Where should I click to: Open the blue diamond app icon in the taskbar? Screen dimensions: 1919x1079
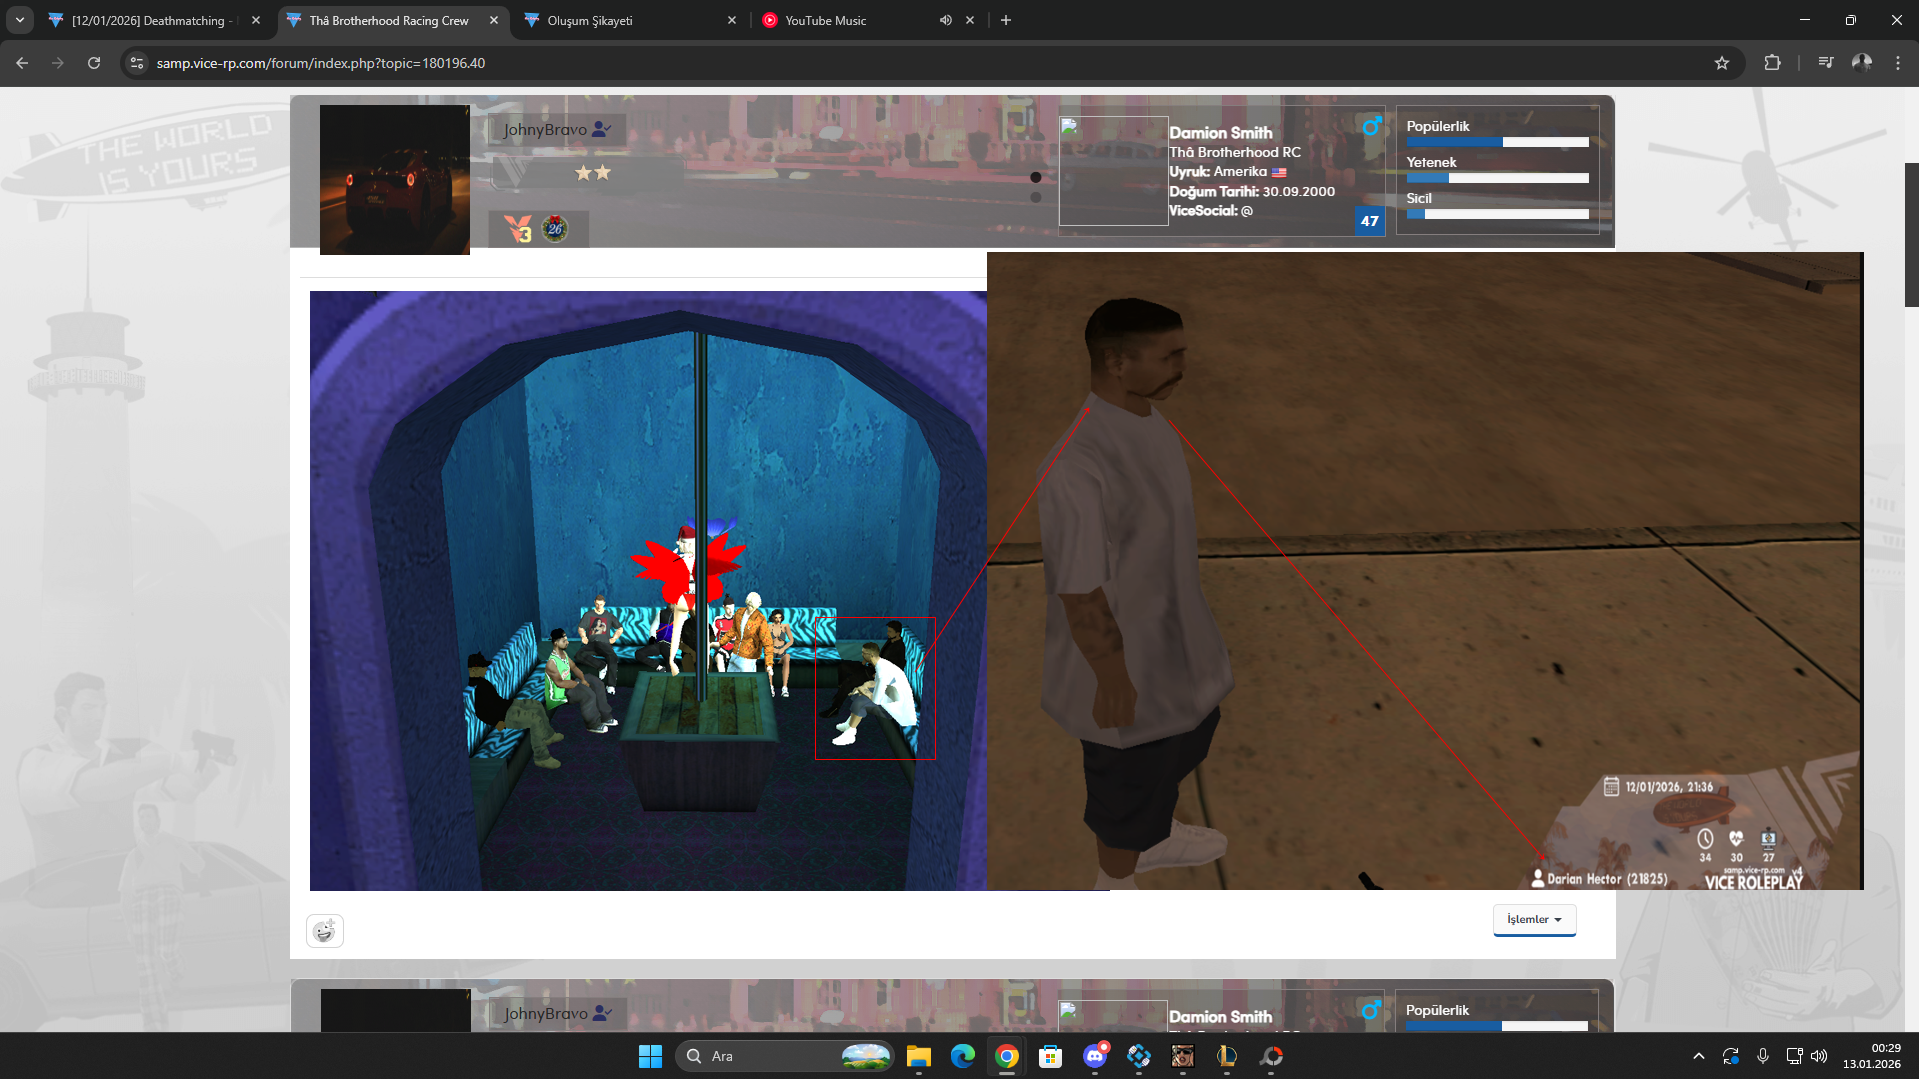[x=1139, y=1056]
